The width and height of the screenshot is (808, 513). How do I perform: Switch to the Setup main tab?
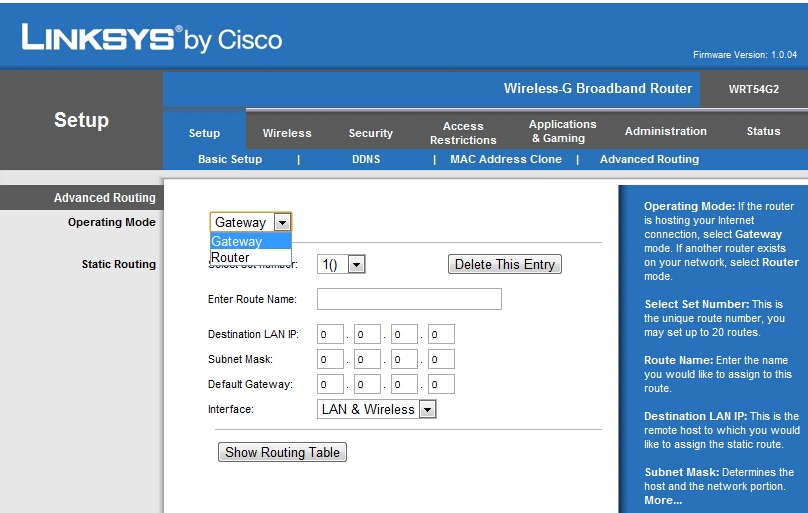205,133
